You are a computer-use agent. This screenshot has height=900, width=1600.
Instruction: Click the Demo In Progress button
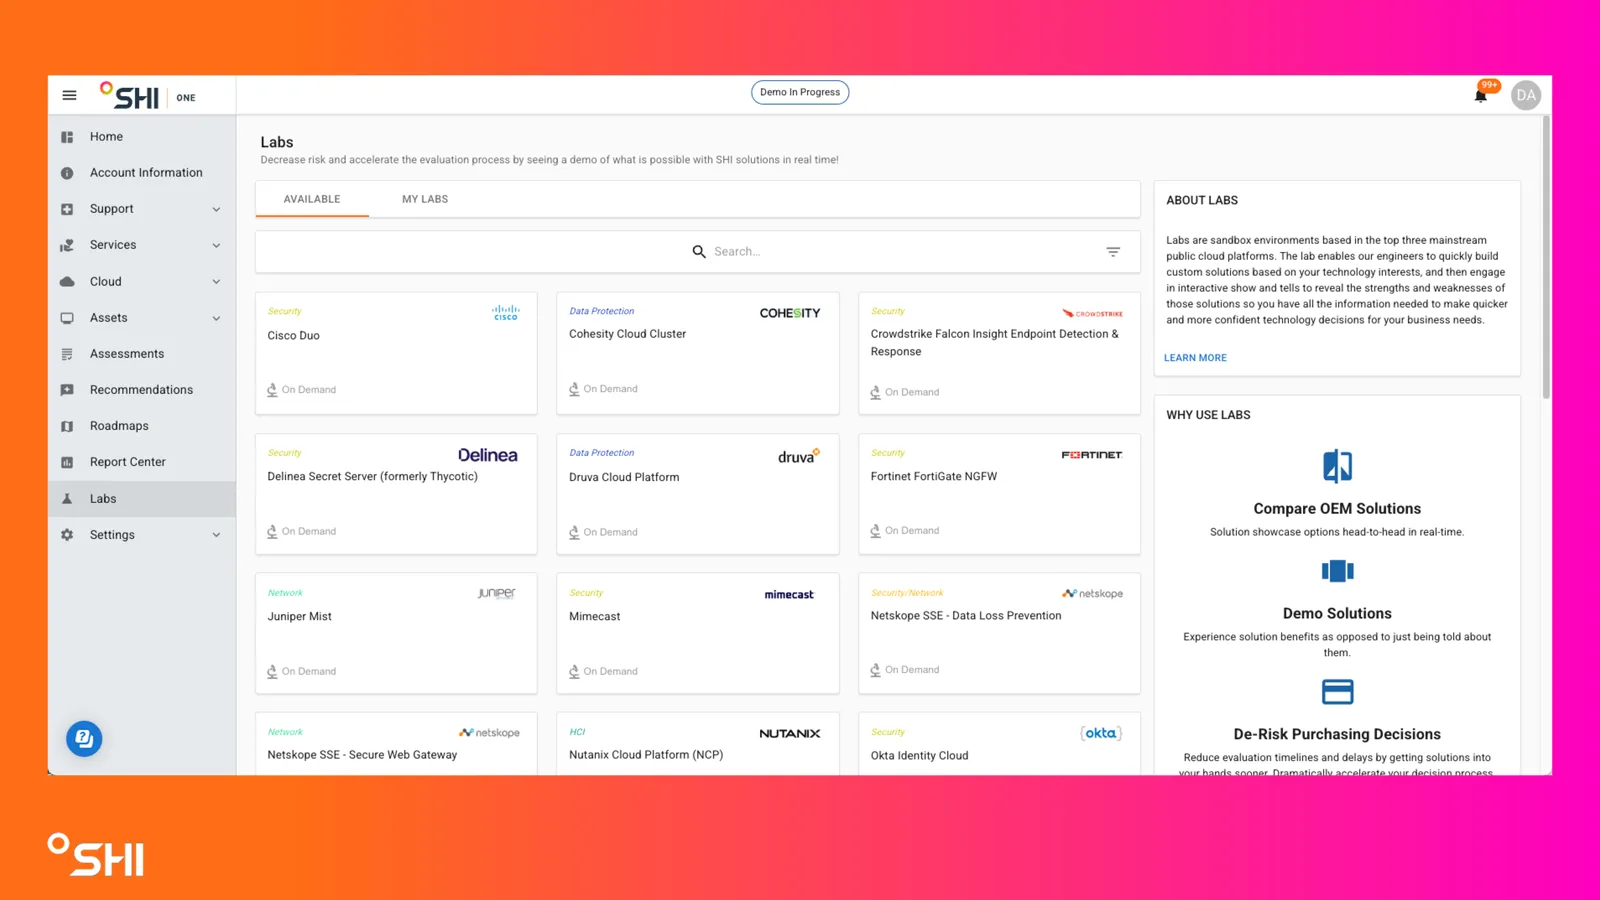click(x=800, y=92)
